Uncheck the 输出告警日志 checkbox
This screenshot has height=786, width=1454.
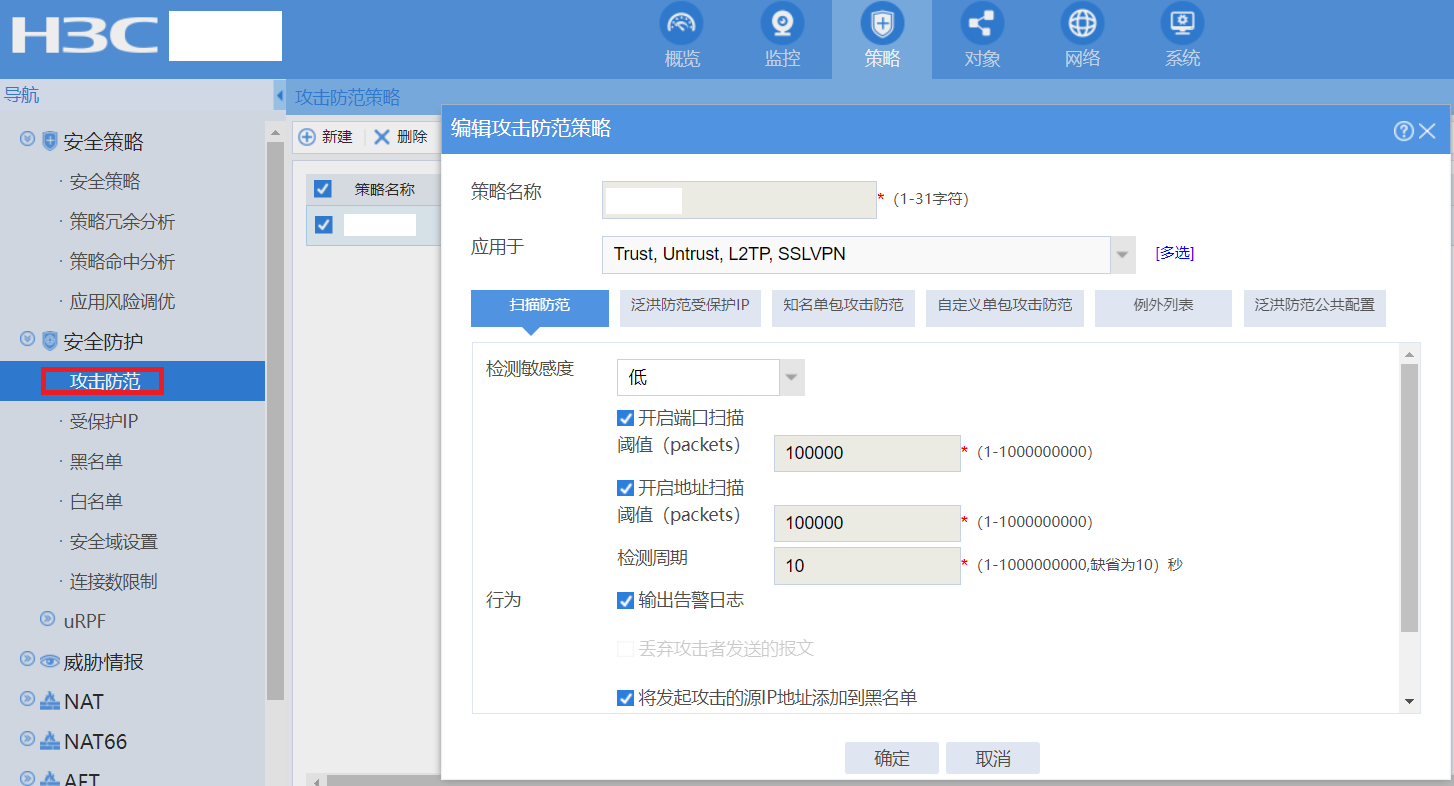626,601
